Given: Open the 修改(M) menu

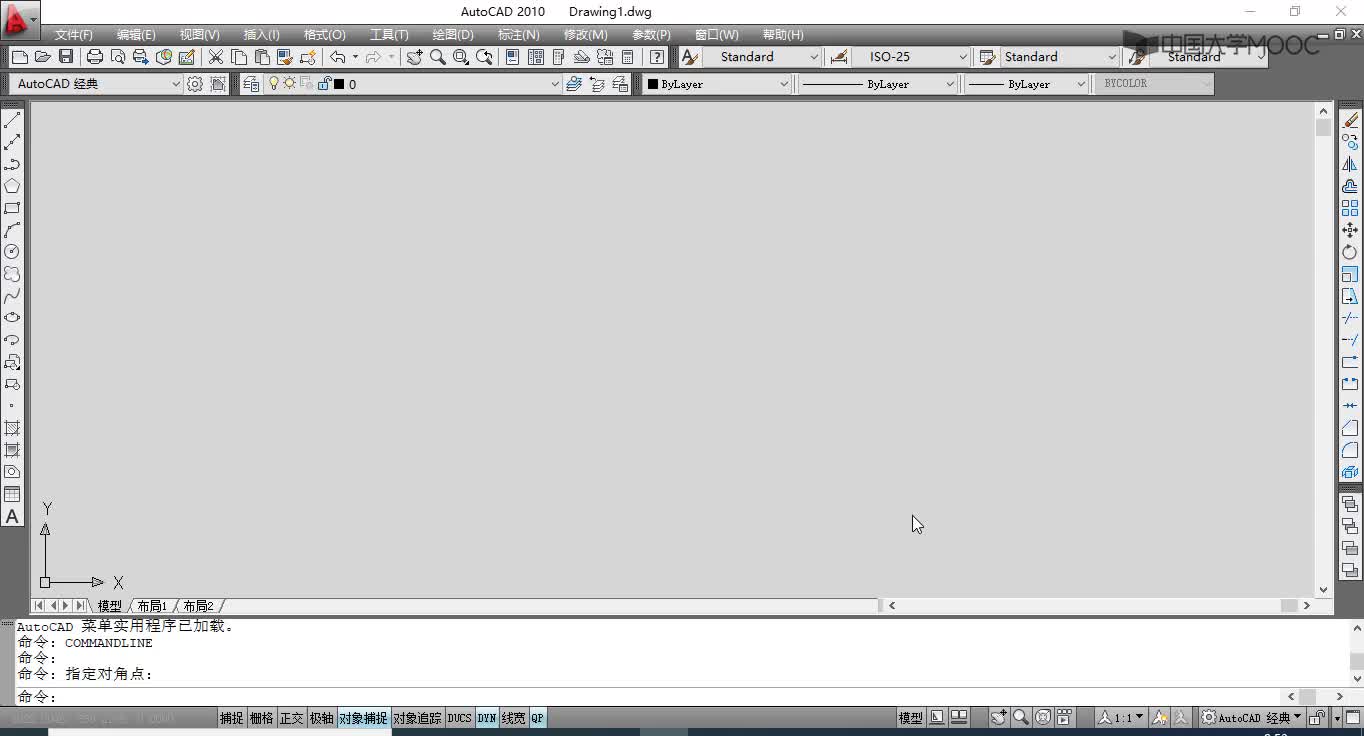Looking at the screenshot, I should (585, 35).
